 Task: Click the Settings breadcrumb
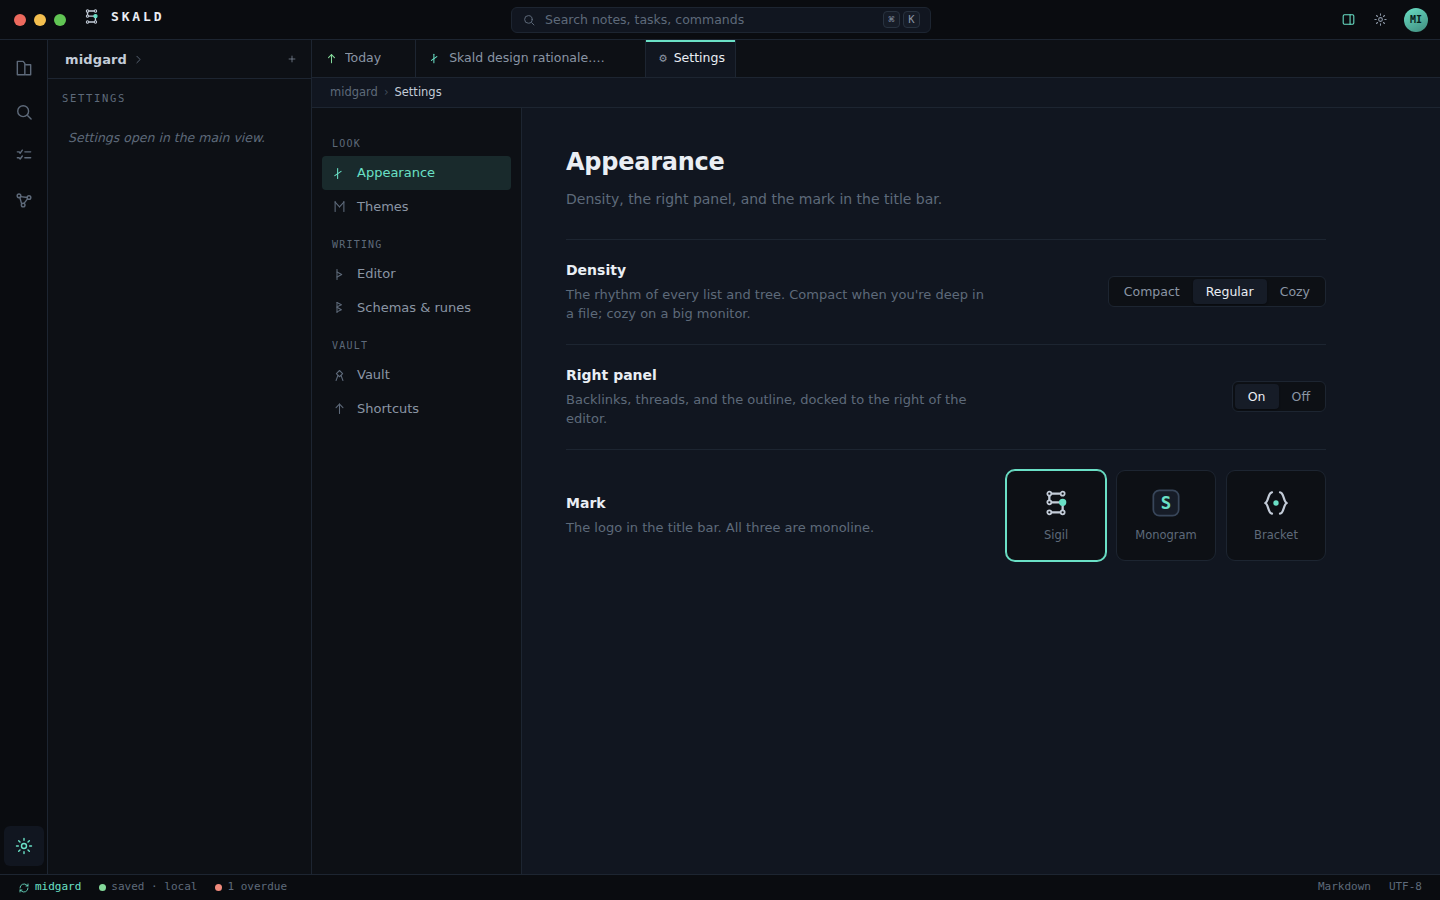418,92
